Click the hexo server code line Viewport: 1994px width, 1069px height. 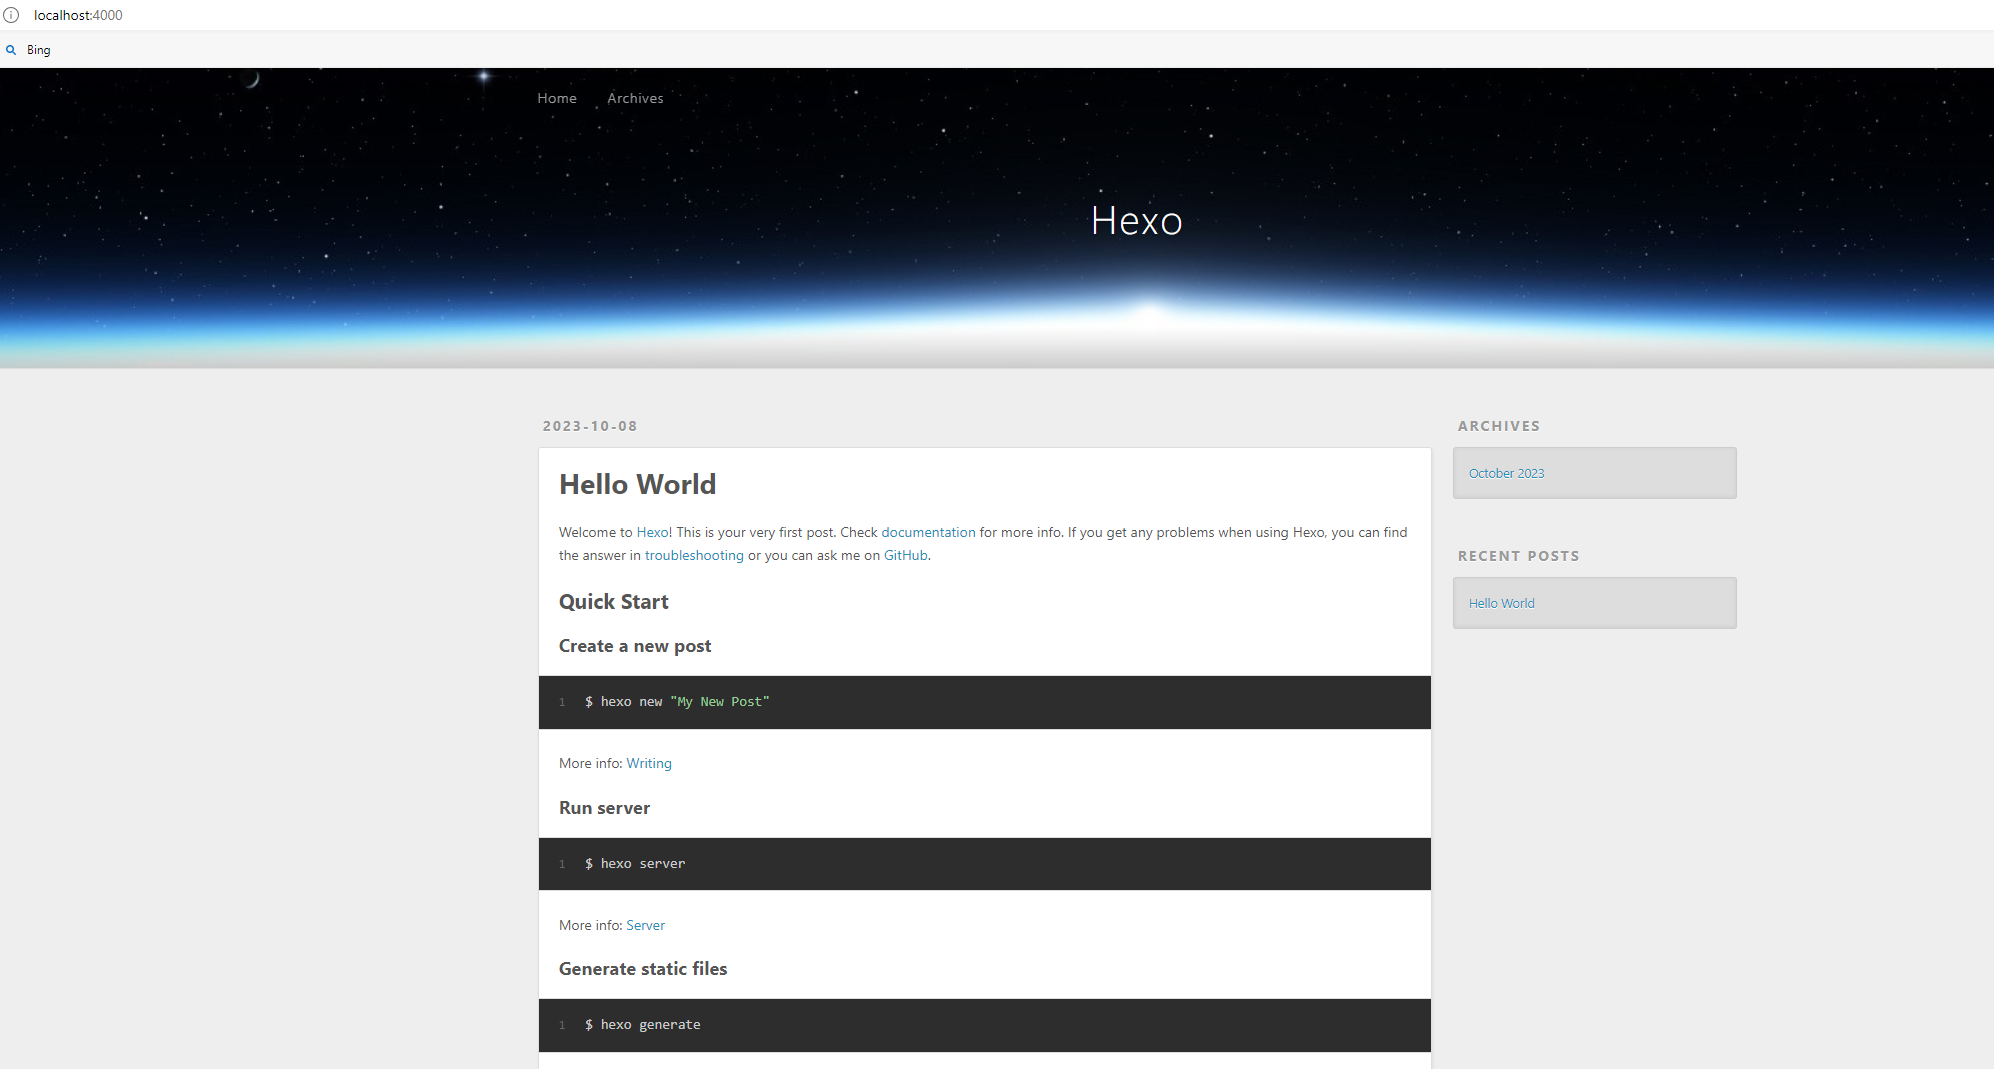click(984, 864)
